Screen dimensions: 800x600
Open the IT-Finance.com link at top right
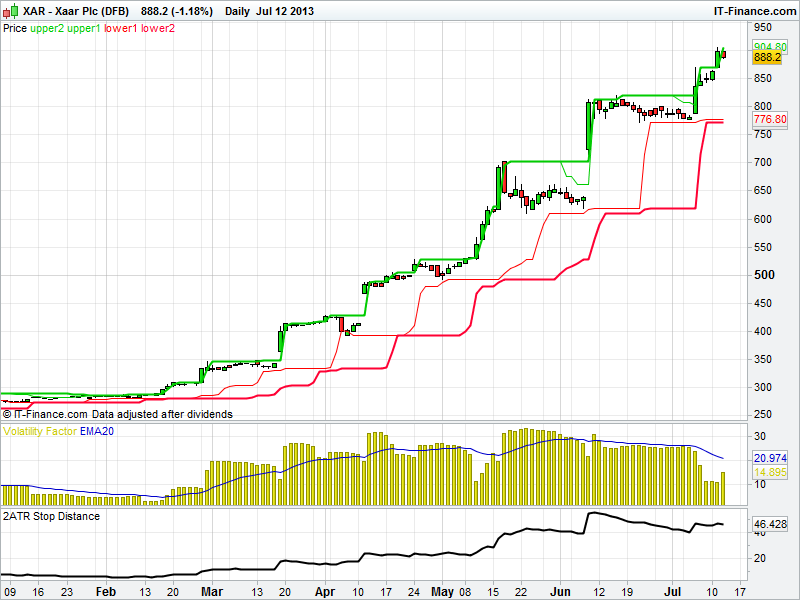755,11
